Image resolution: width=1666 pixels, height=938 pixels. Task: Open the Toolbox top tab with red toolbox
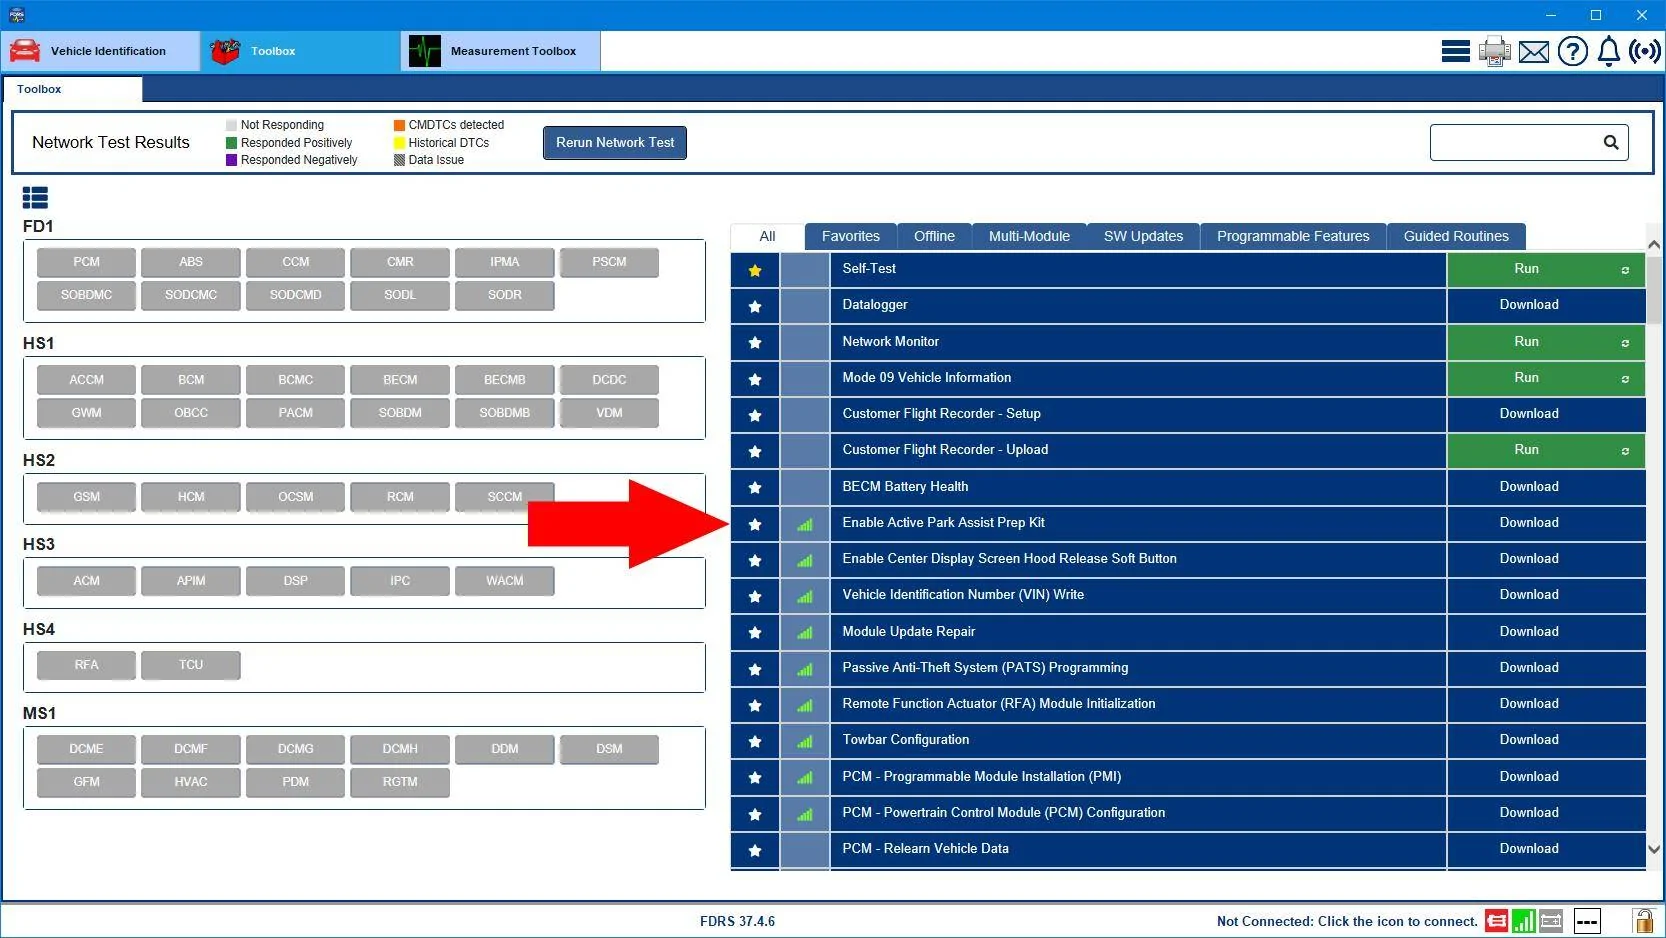tap(301, 51)
